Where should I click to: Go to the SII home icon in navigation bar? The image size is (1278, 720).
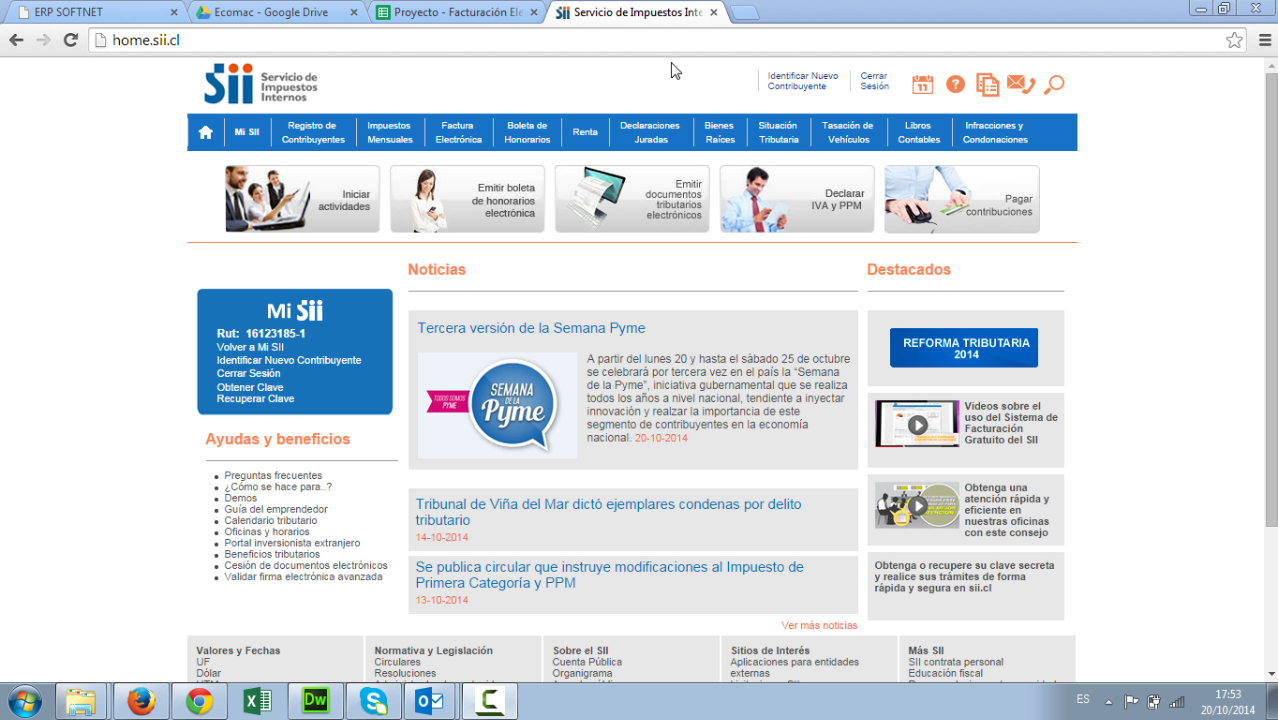pyautogui.click(x=205, y=132)
